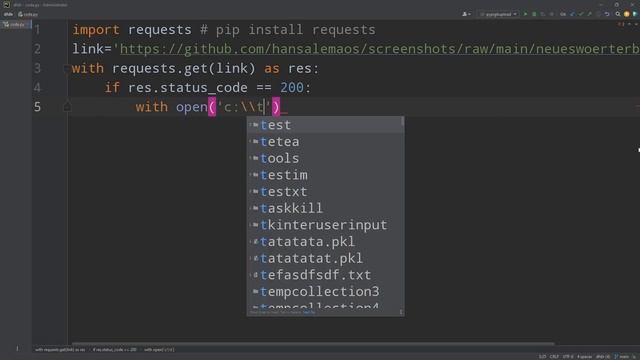Click the blue update project arrow icon

(x=572, y=14)
